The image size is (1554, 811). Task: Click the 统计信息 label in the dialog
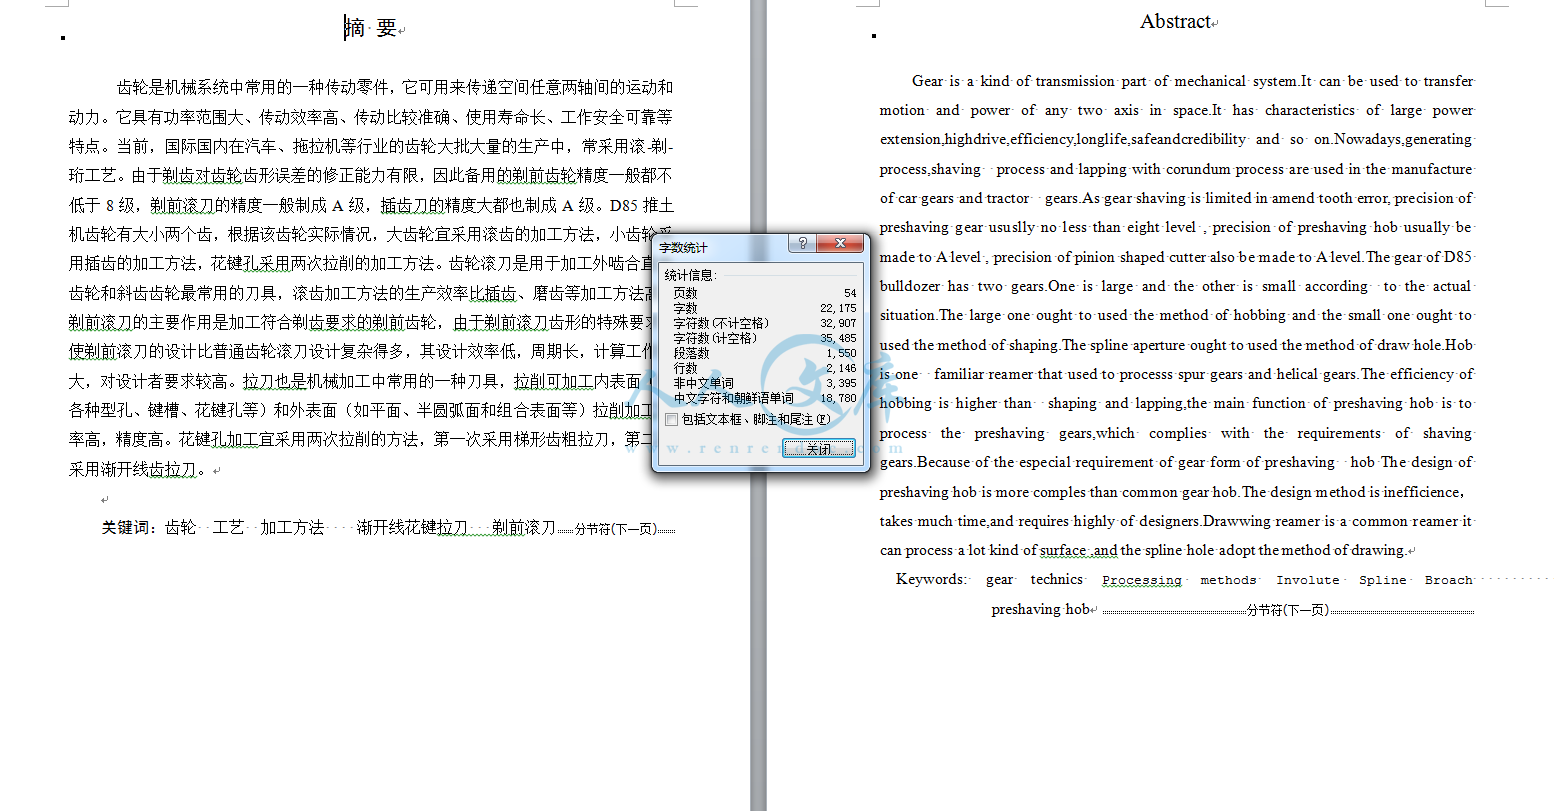(691, 275)
